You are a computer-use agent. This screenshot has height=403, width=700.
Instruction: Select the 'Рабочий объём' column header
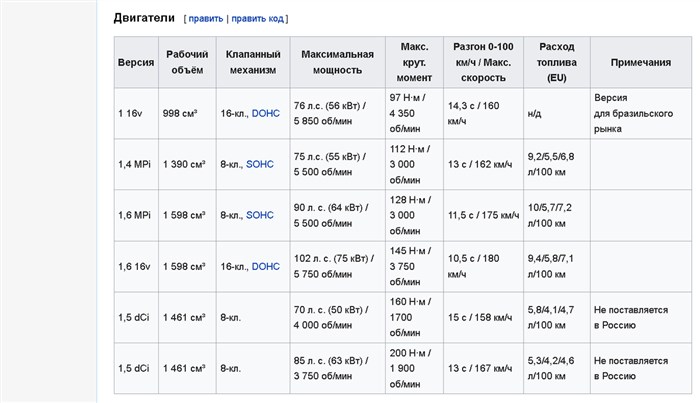pos(188,62)
